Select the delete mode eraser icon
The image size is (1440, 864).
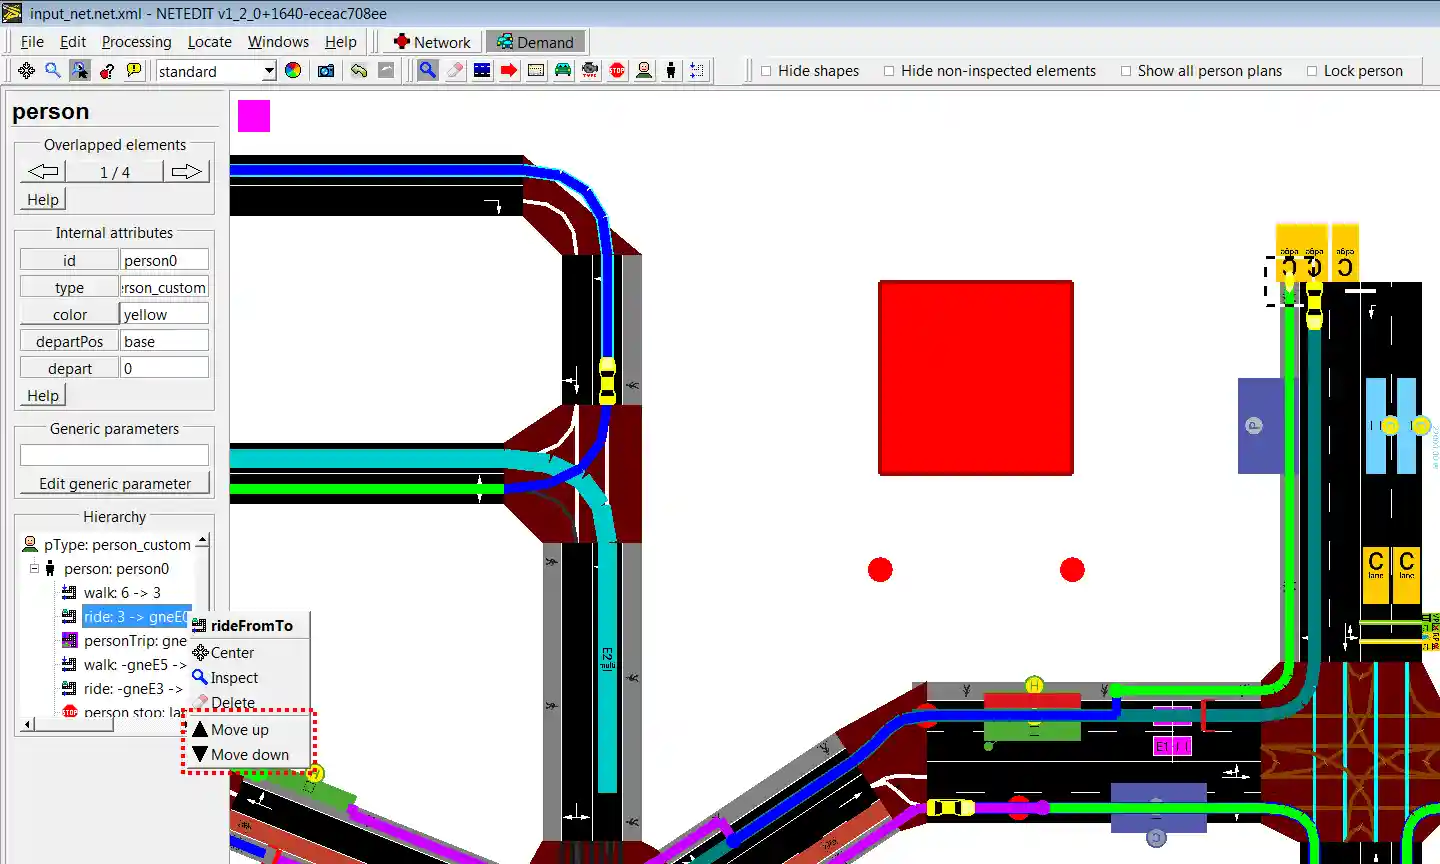[x=455, y=70]
